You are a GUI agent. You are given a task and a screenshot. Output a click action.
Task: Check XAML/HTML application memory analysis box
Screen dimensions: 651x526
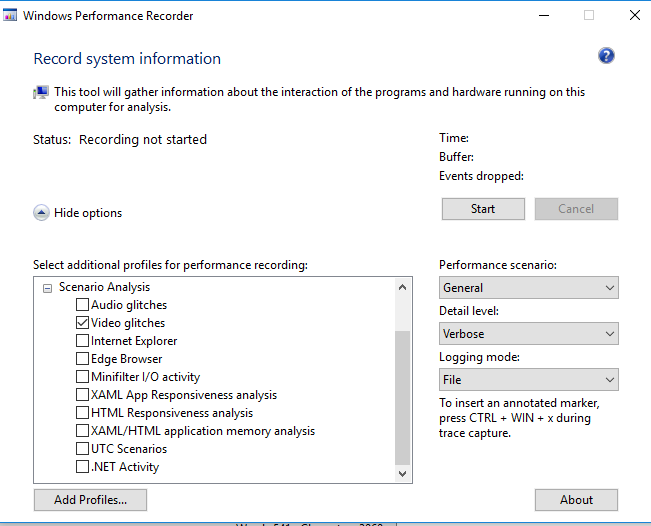pos(82,431)
